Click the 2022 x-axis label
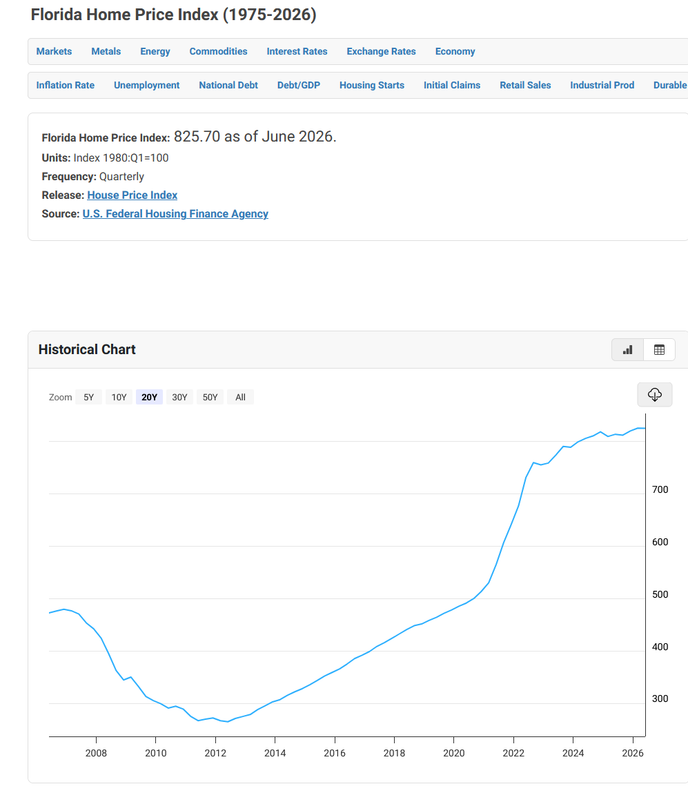Viewport: 688px width, 800px height. pos(513,753)
